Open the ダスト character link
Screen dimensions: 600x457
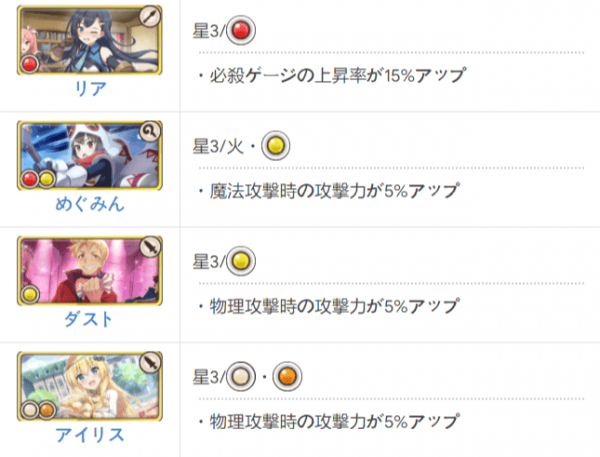89,319
